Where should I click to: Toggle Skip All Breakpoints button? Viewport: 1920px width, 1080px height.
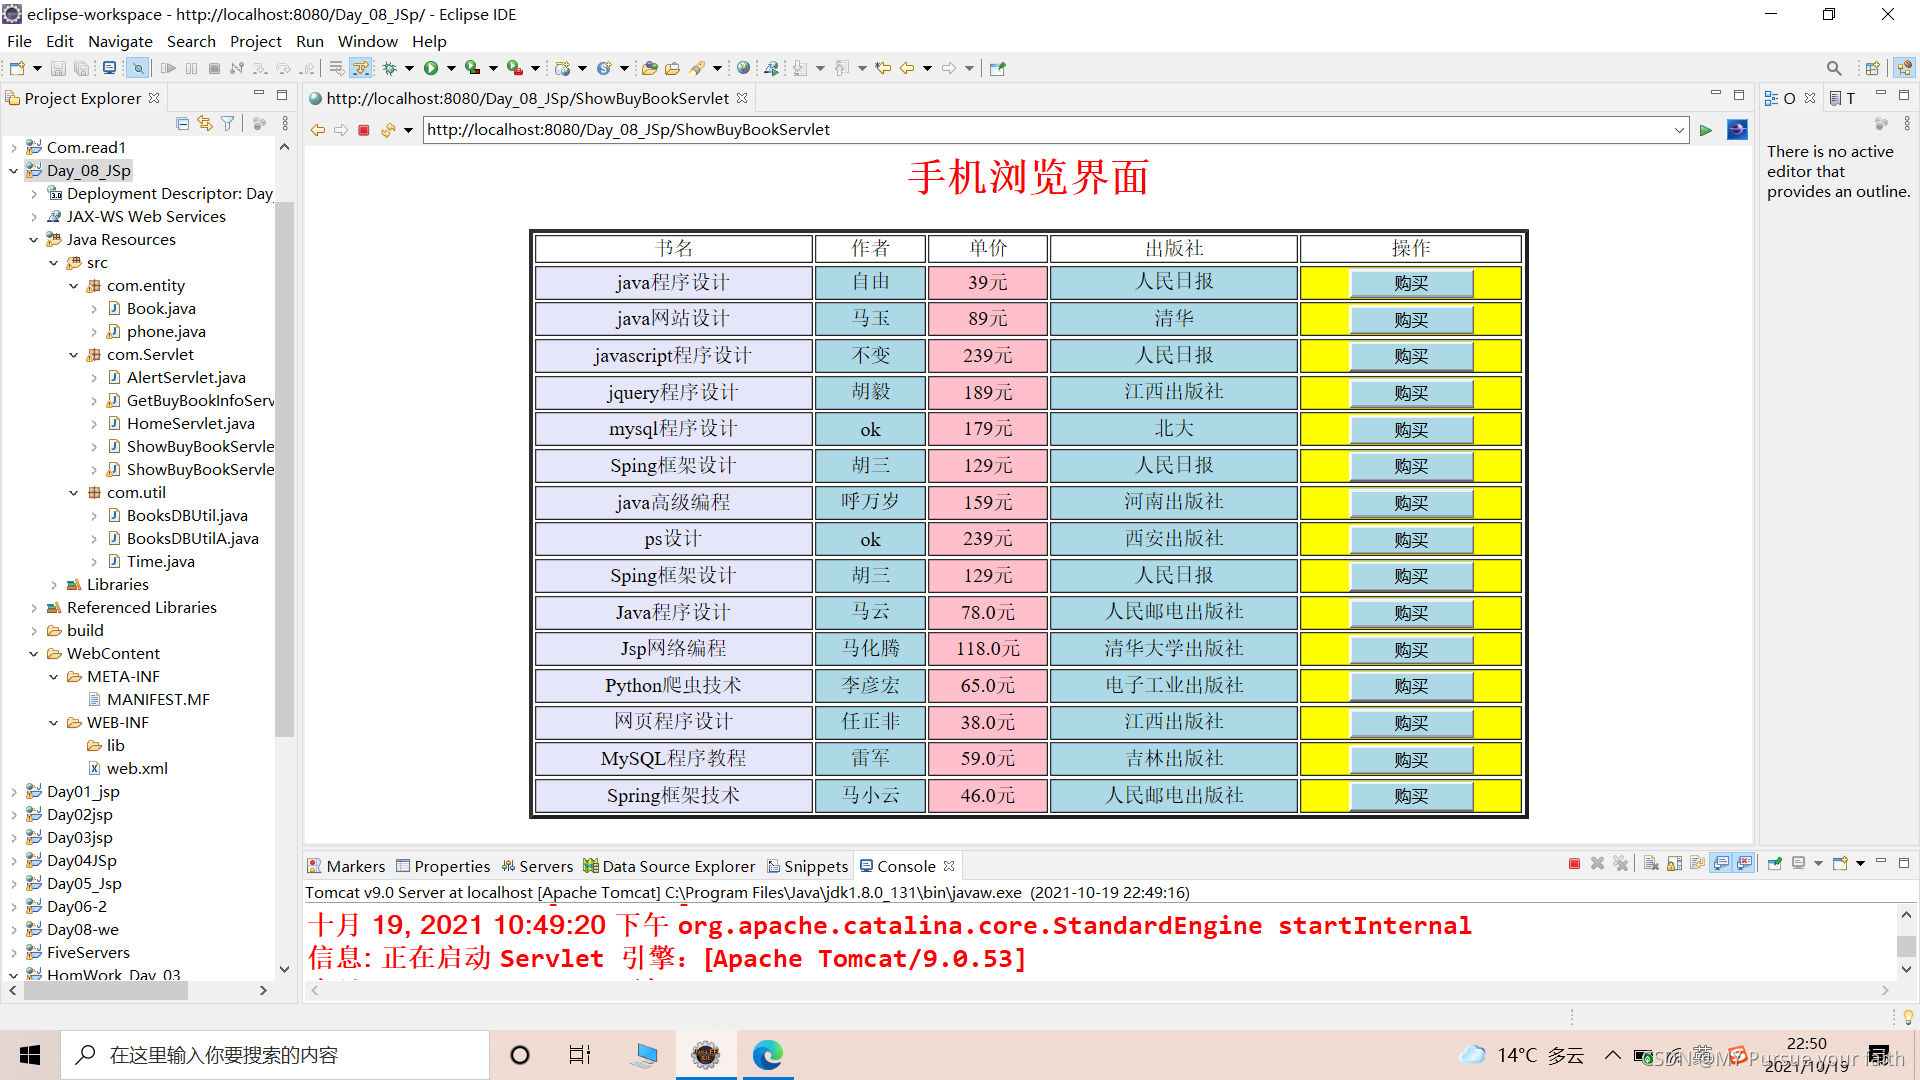click(137, 68)
